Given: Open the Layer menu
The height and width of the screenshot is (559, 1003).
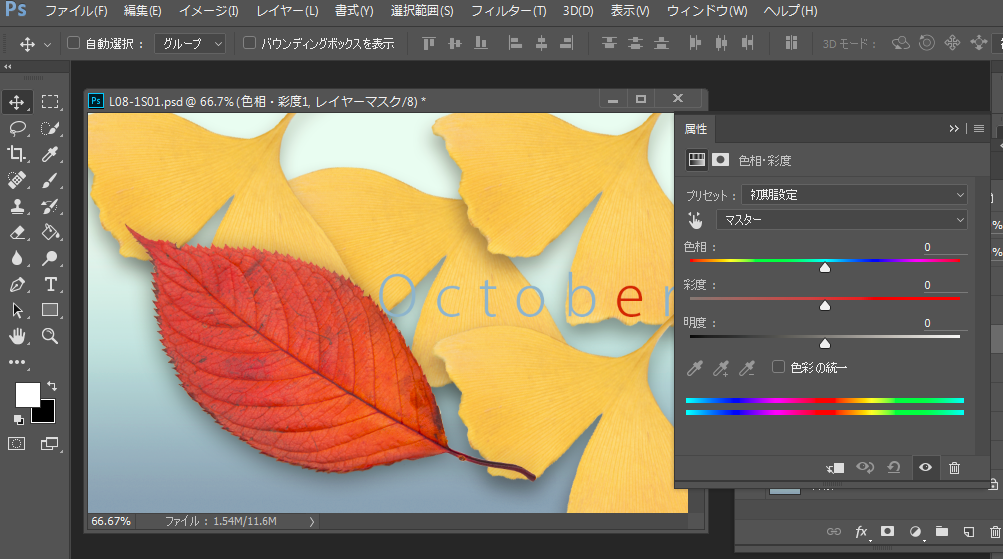Looking at the screenshot, I should [287, 11].
